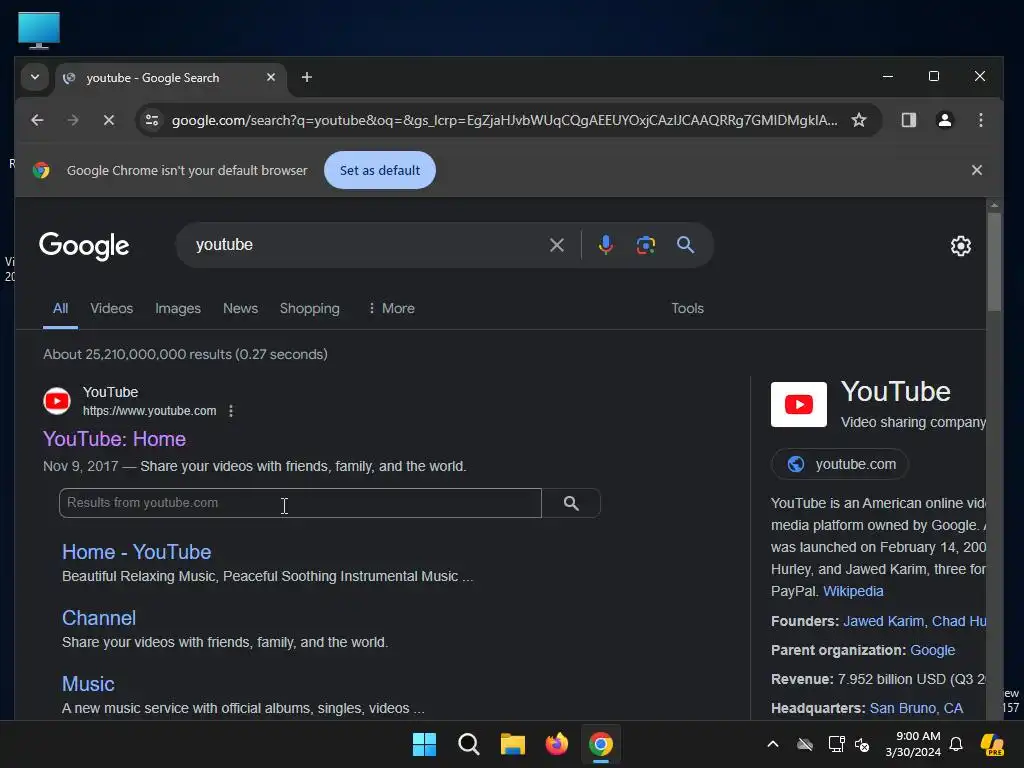Viewport: 1024px width, 768px height.
Task: Close the youtube - Google Search tab
Action: pyautogui.click(x=270, y=77)
